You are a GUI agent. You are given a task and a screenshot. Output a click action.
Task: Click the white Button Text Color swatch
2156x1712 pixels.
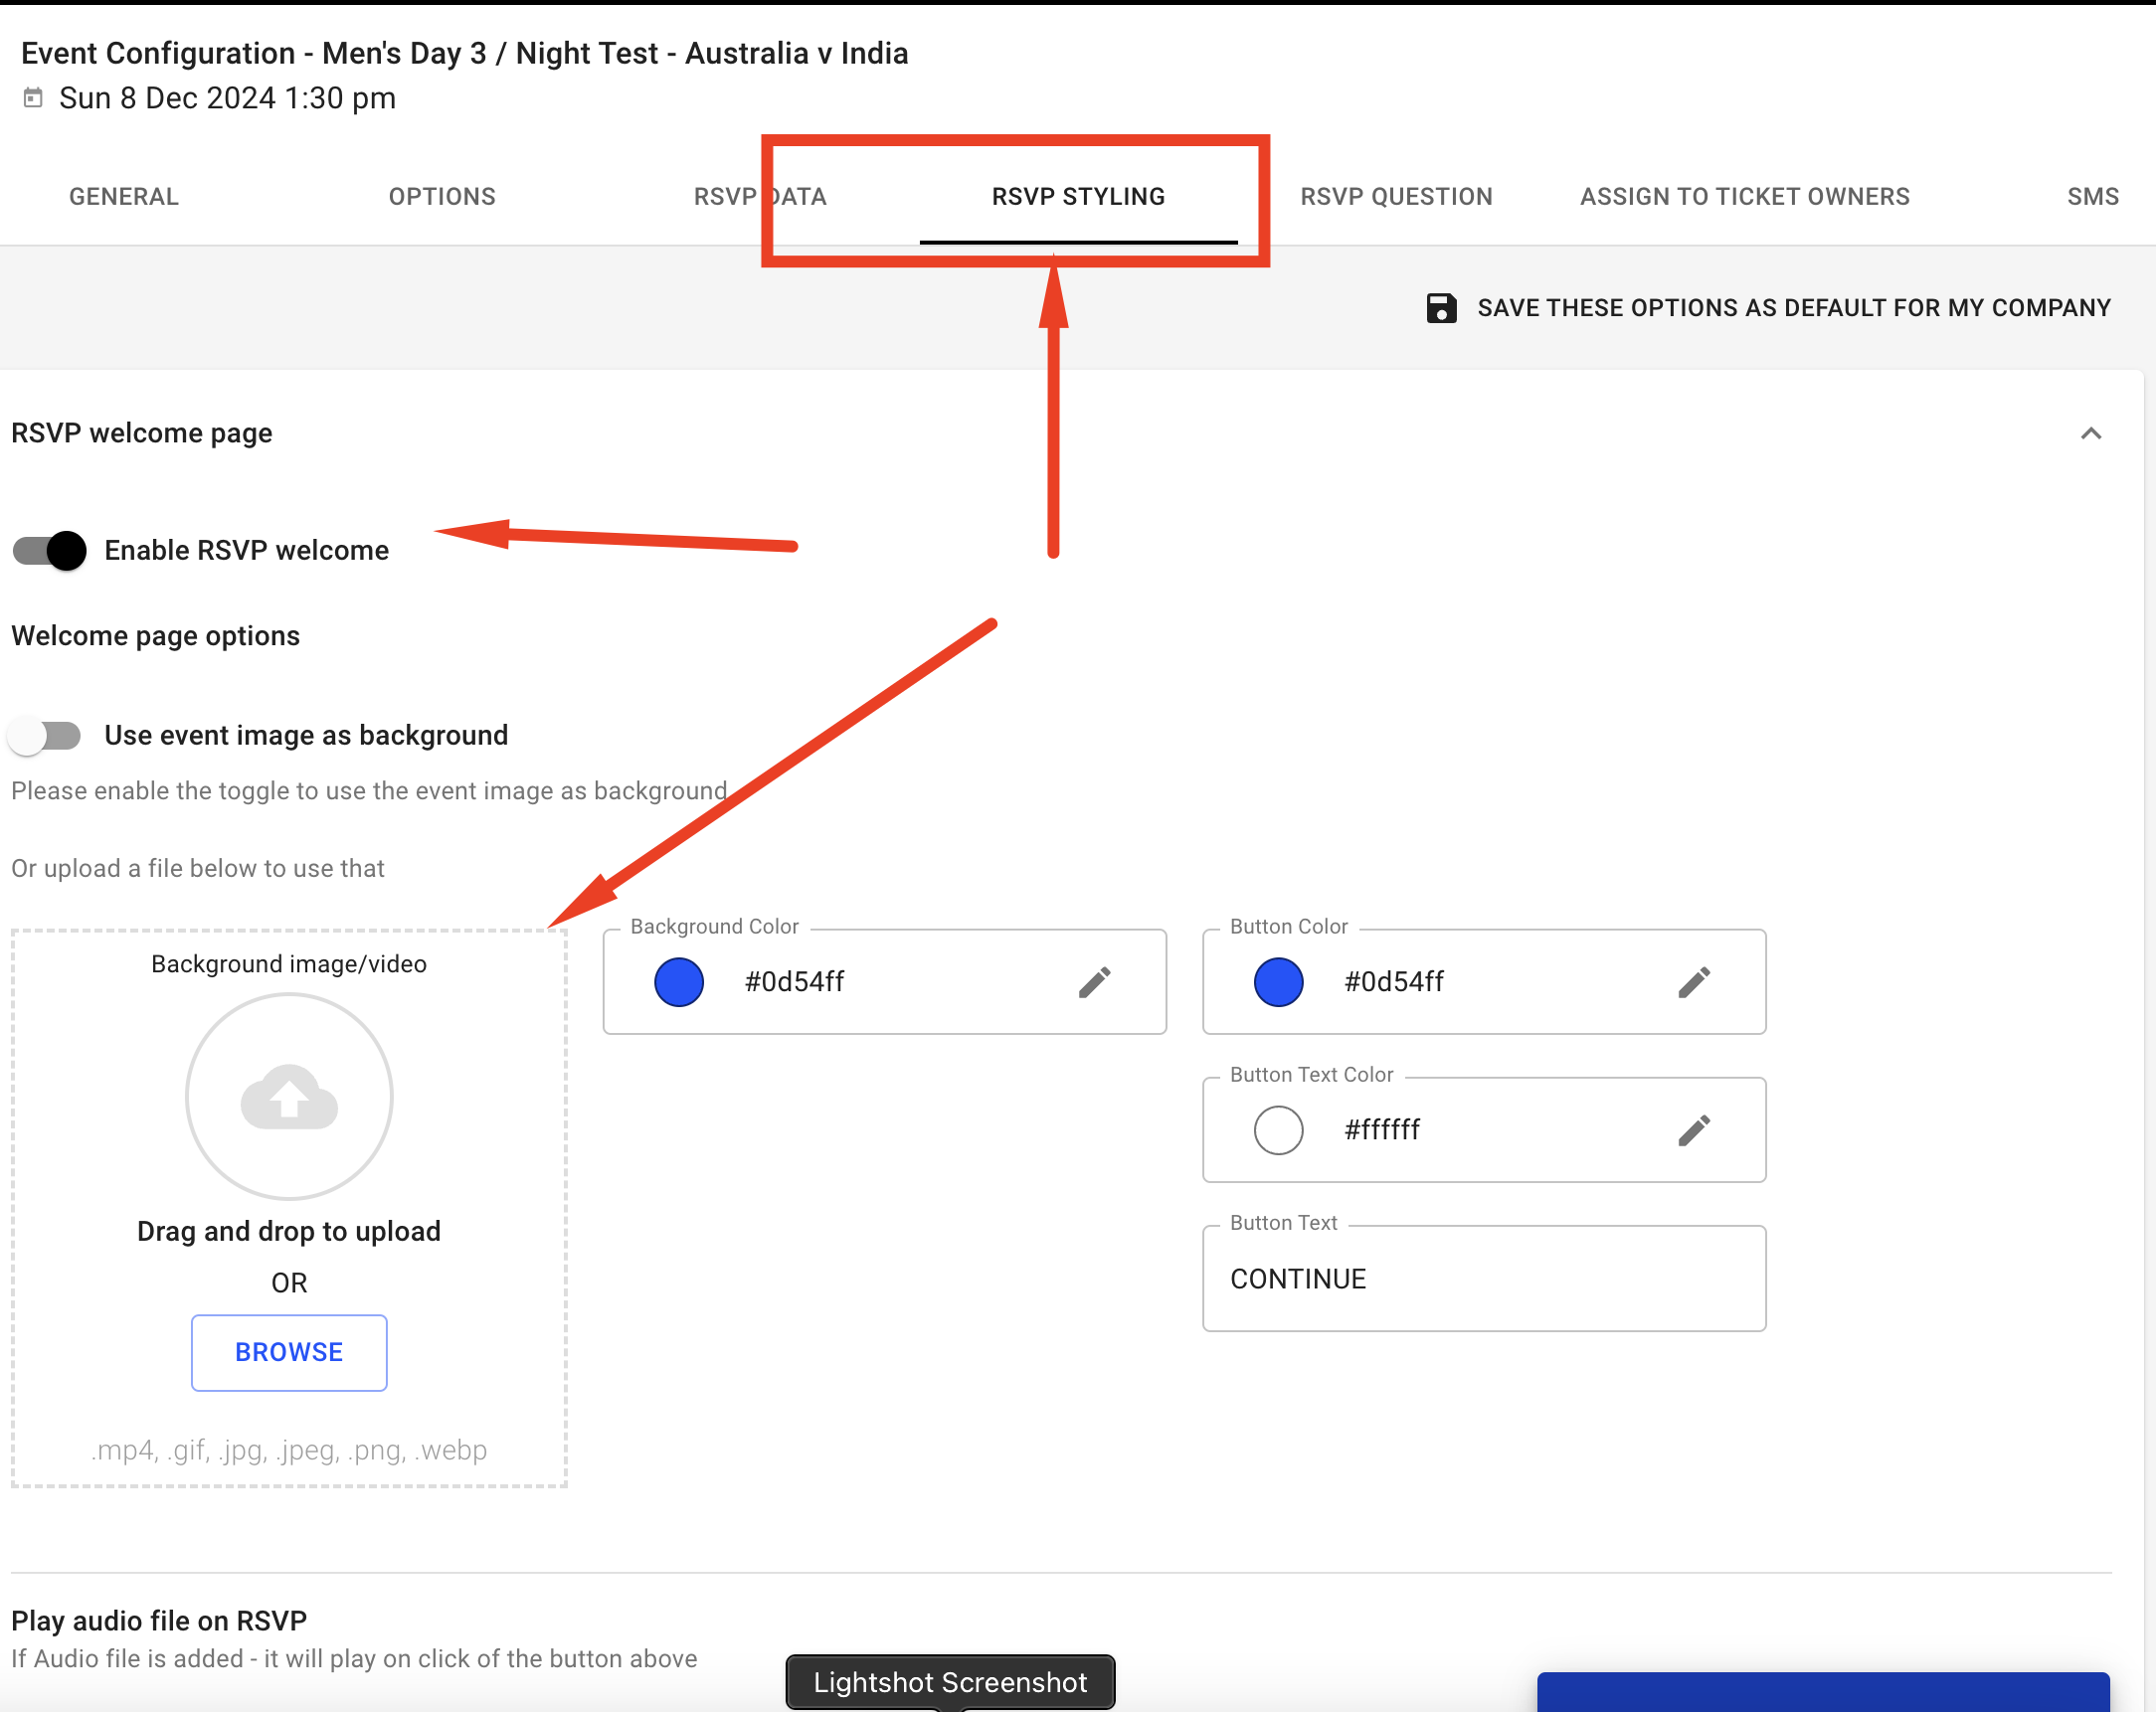[x=1278, y=1130]
